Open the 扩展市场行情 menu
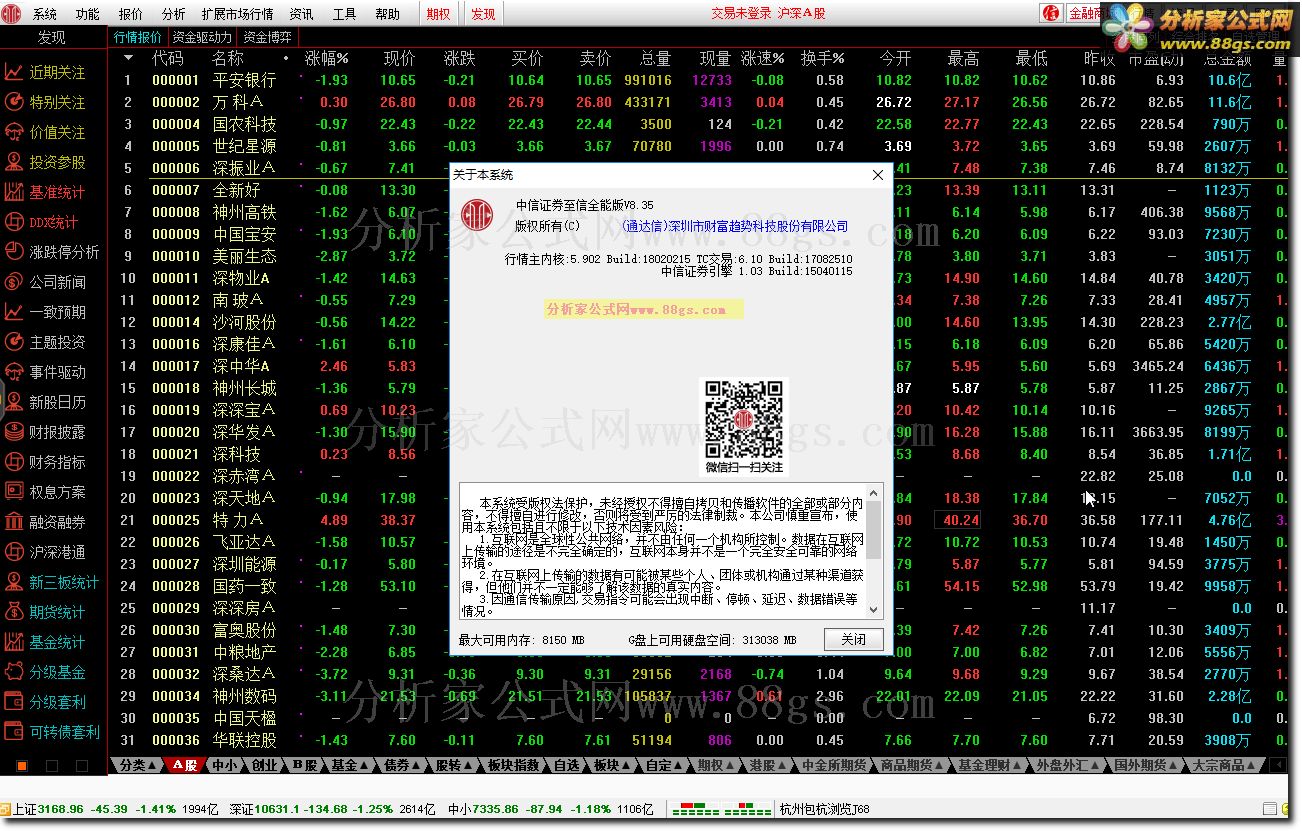Screen dimensions: 1302x831 click(237, 14)
